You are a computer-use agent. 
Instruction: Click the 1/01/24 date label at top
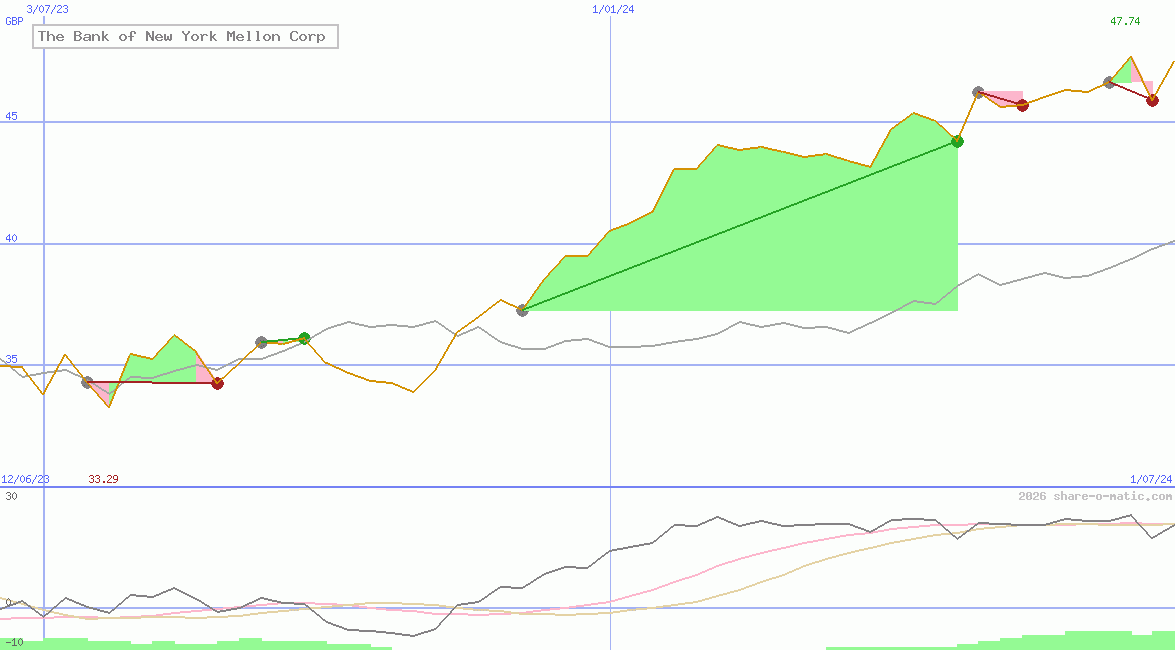[613, 9]
